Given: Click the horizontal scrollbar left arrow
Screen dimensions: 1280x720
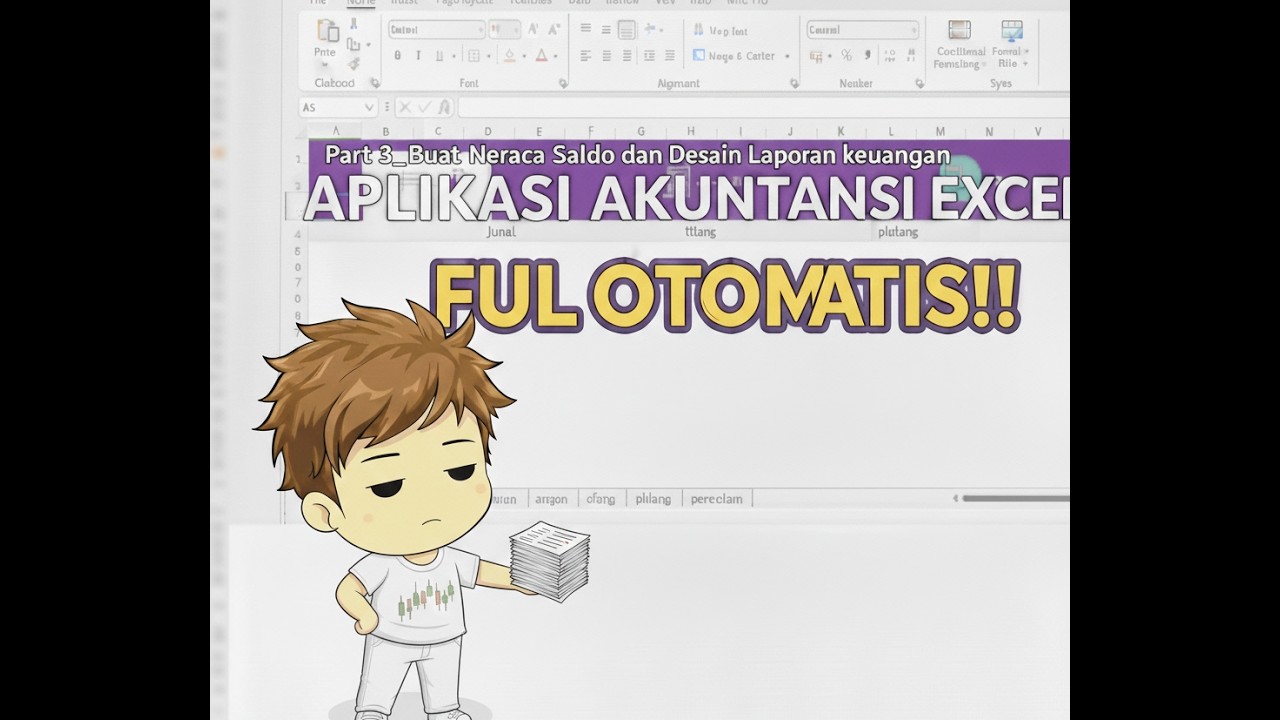Looking at the screenshot, I should (x=955, y=497).
